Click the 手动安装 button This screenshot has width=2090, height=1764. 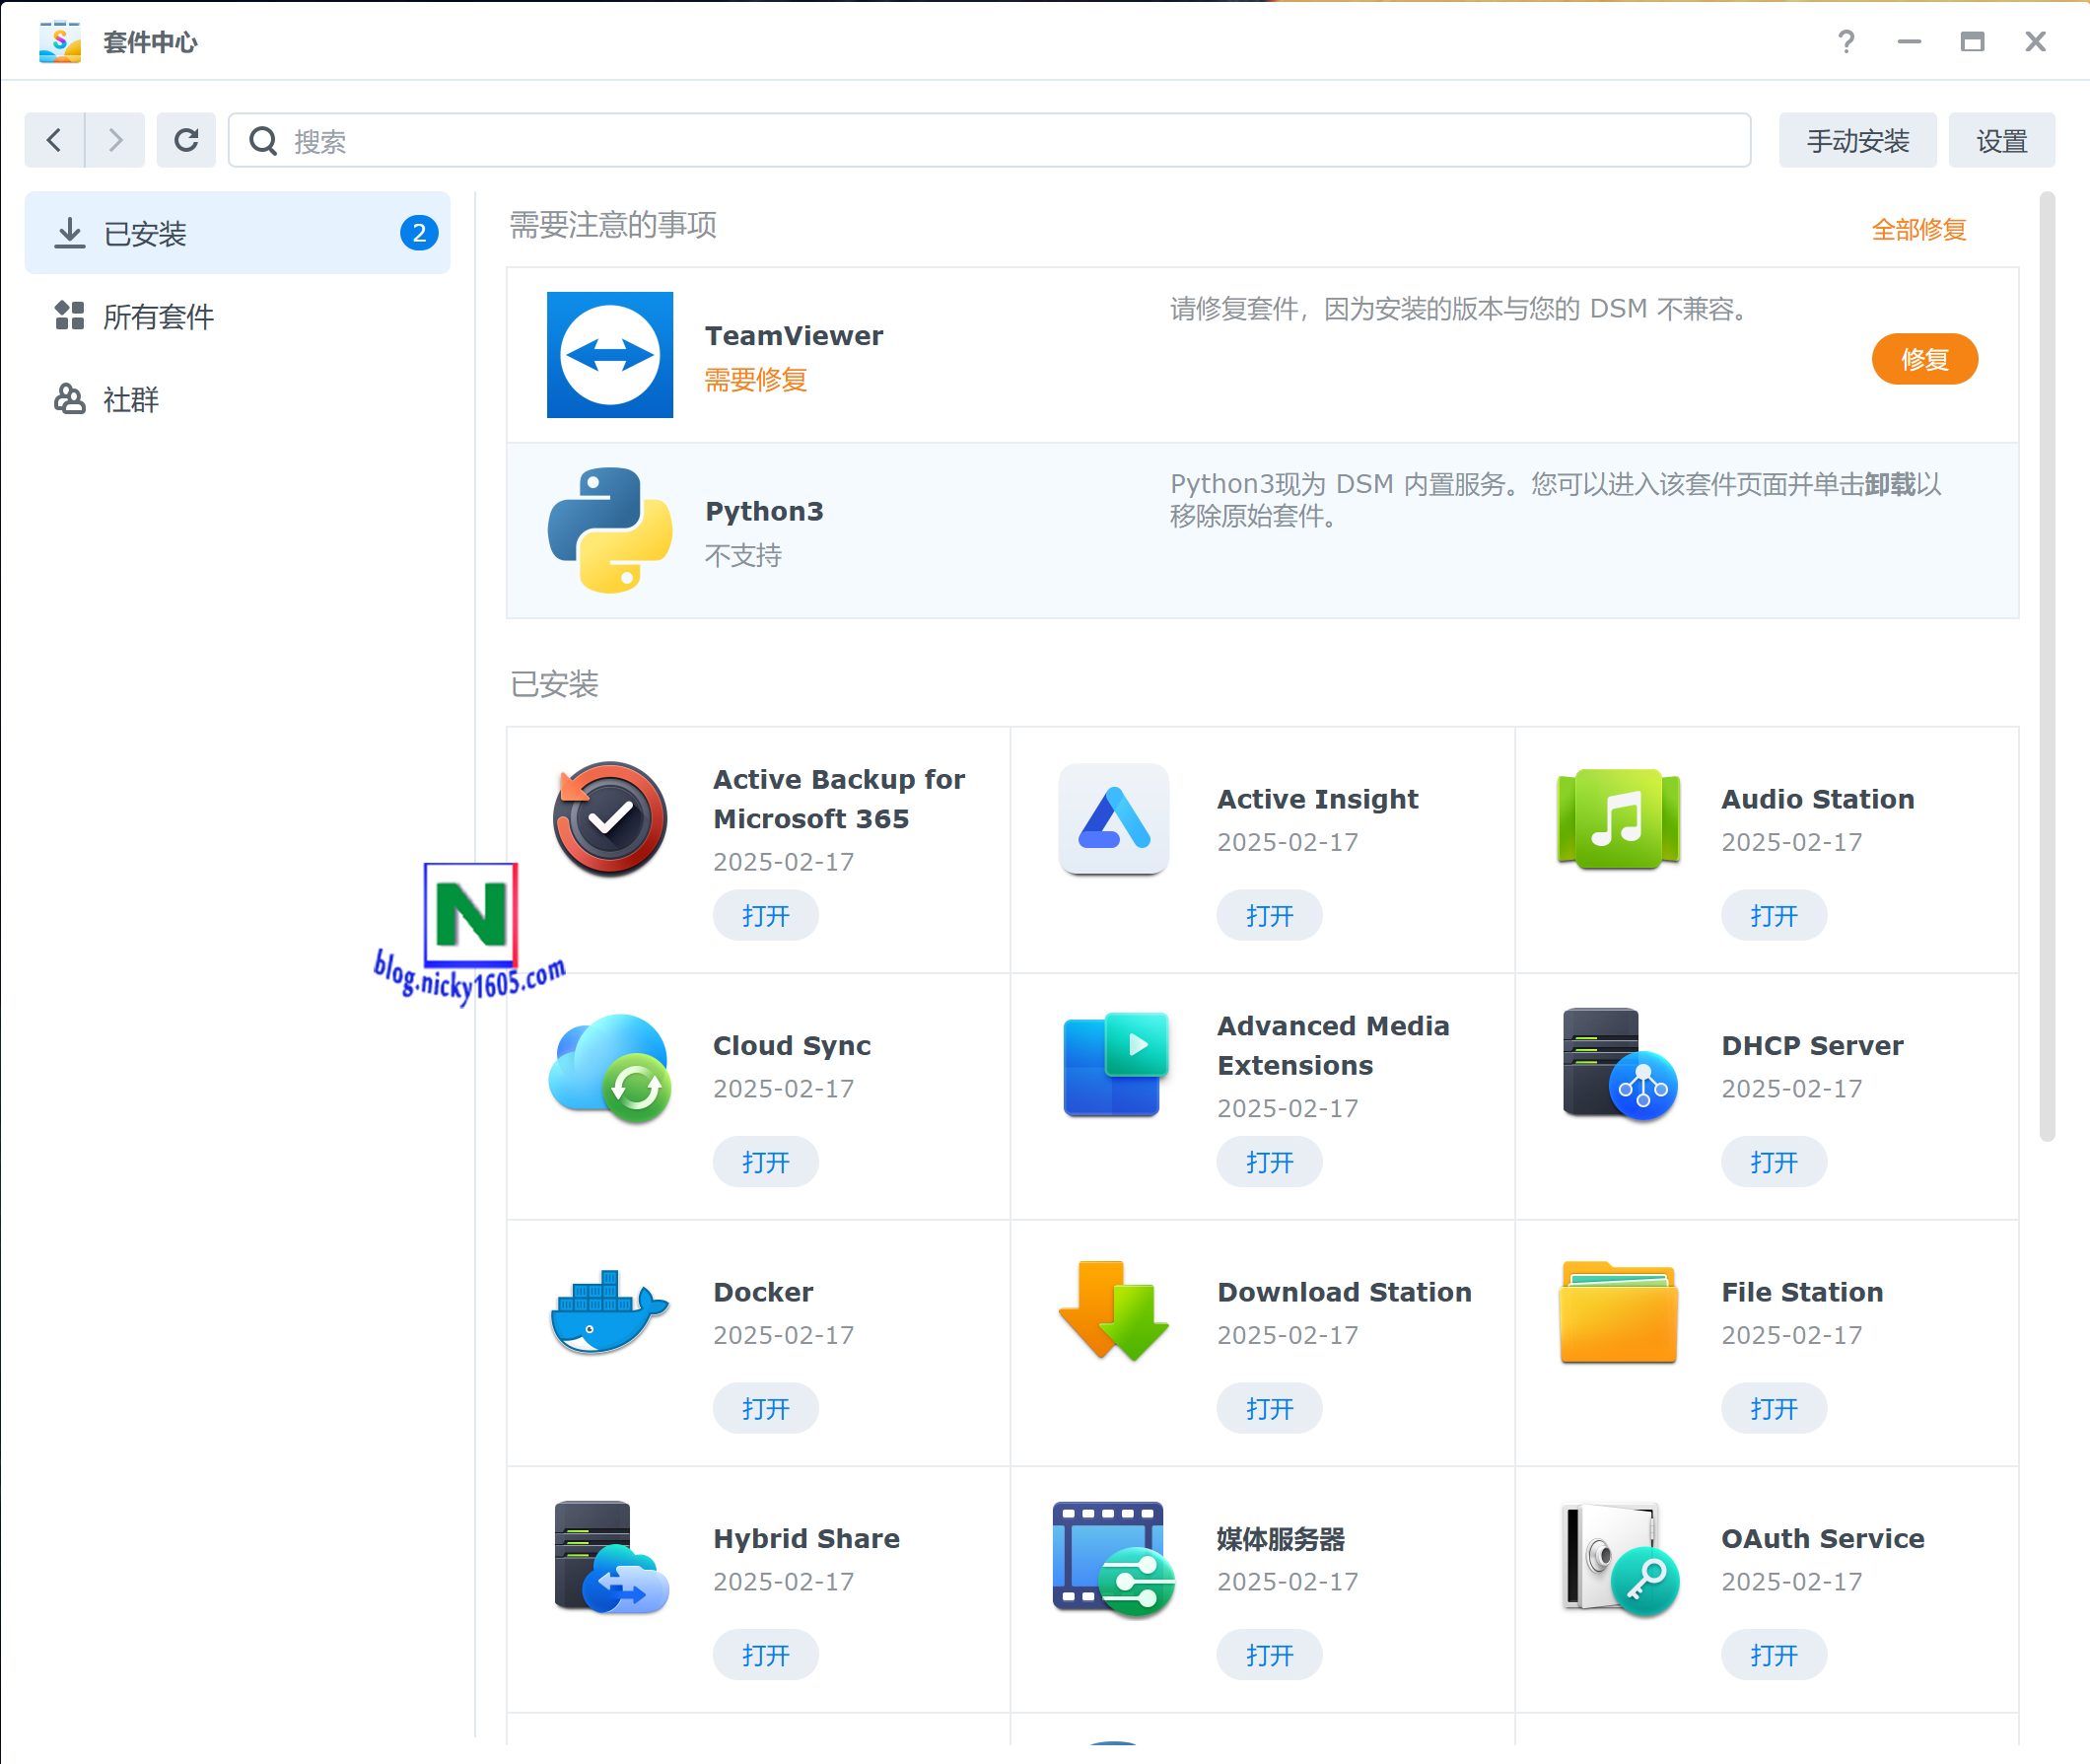[1857, 141]
